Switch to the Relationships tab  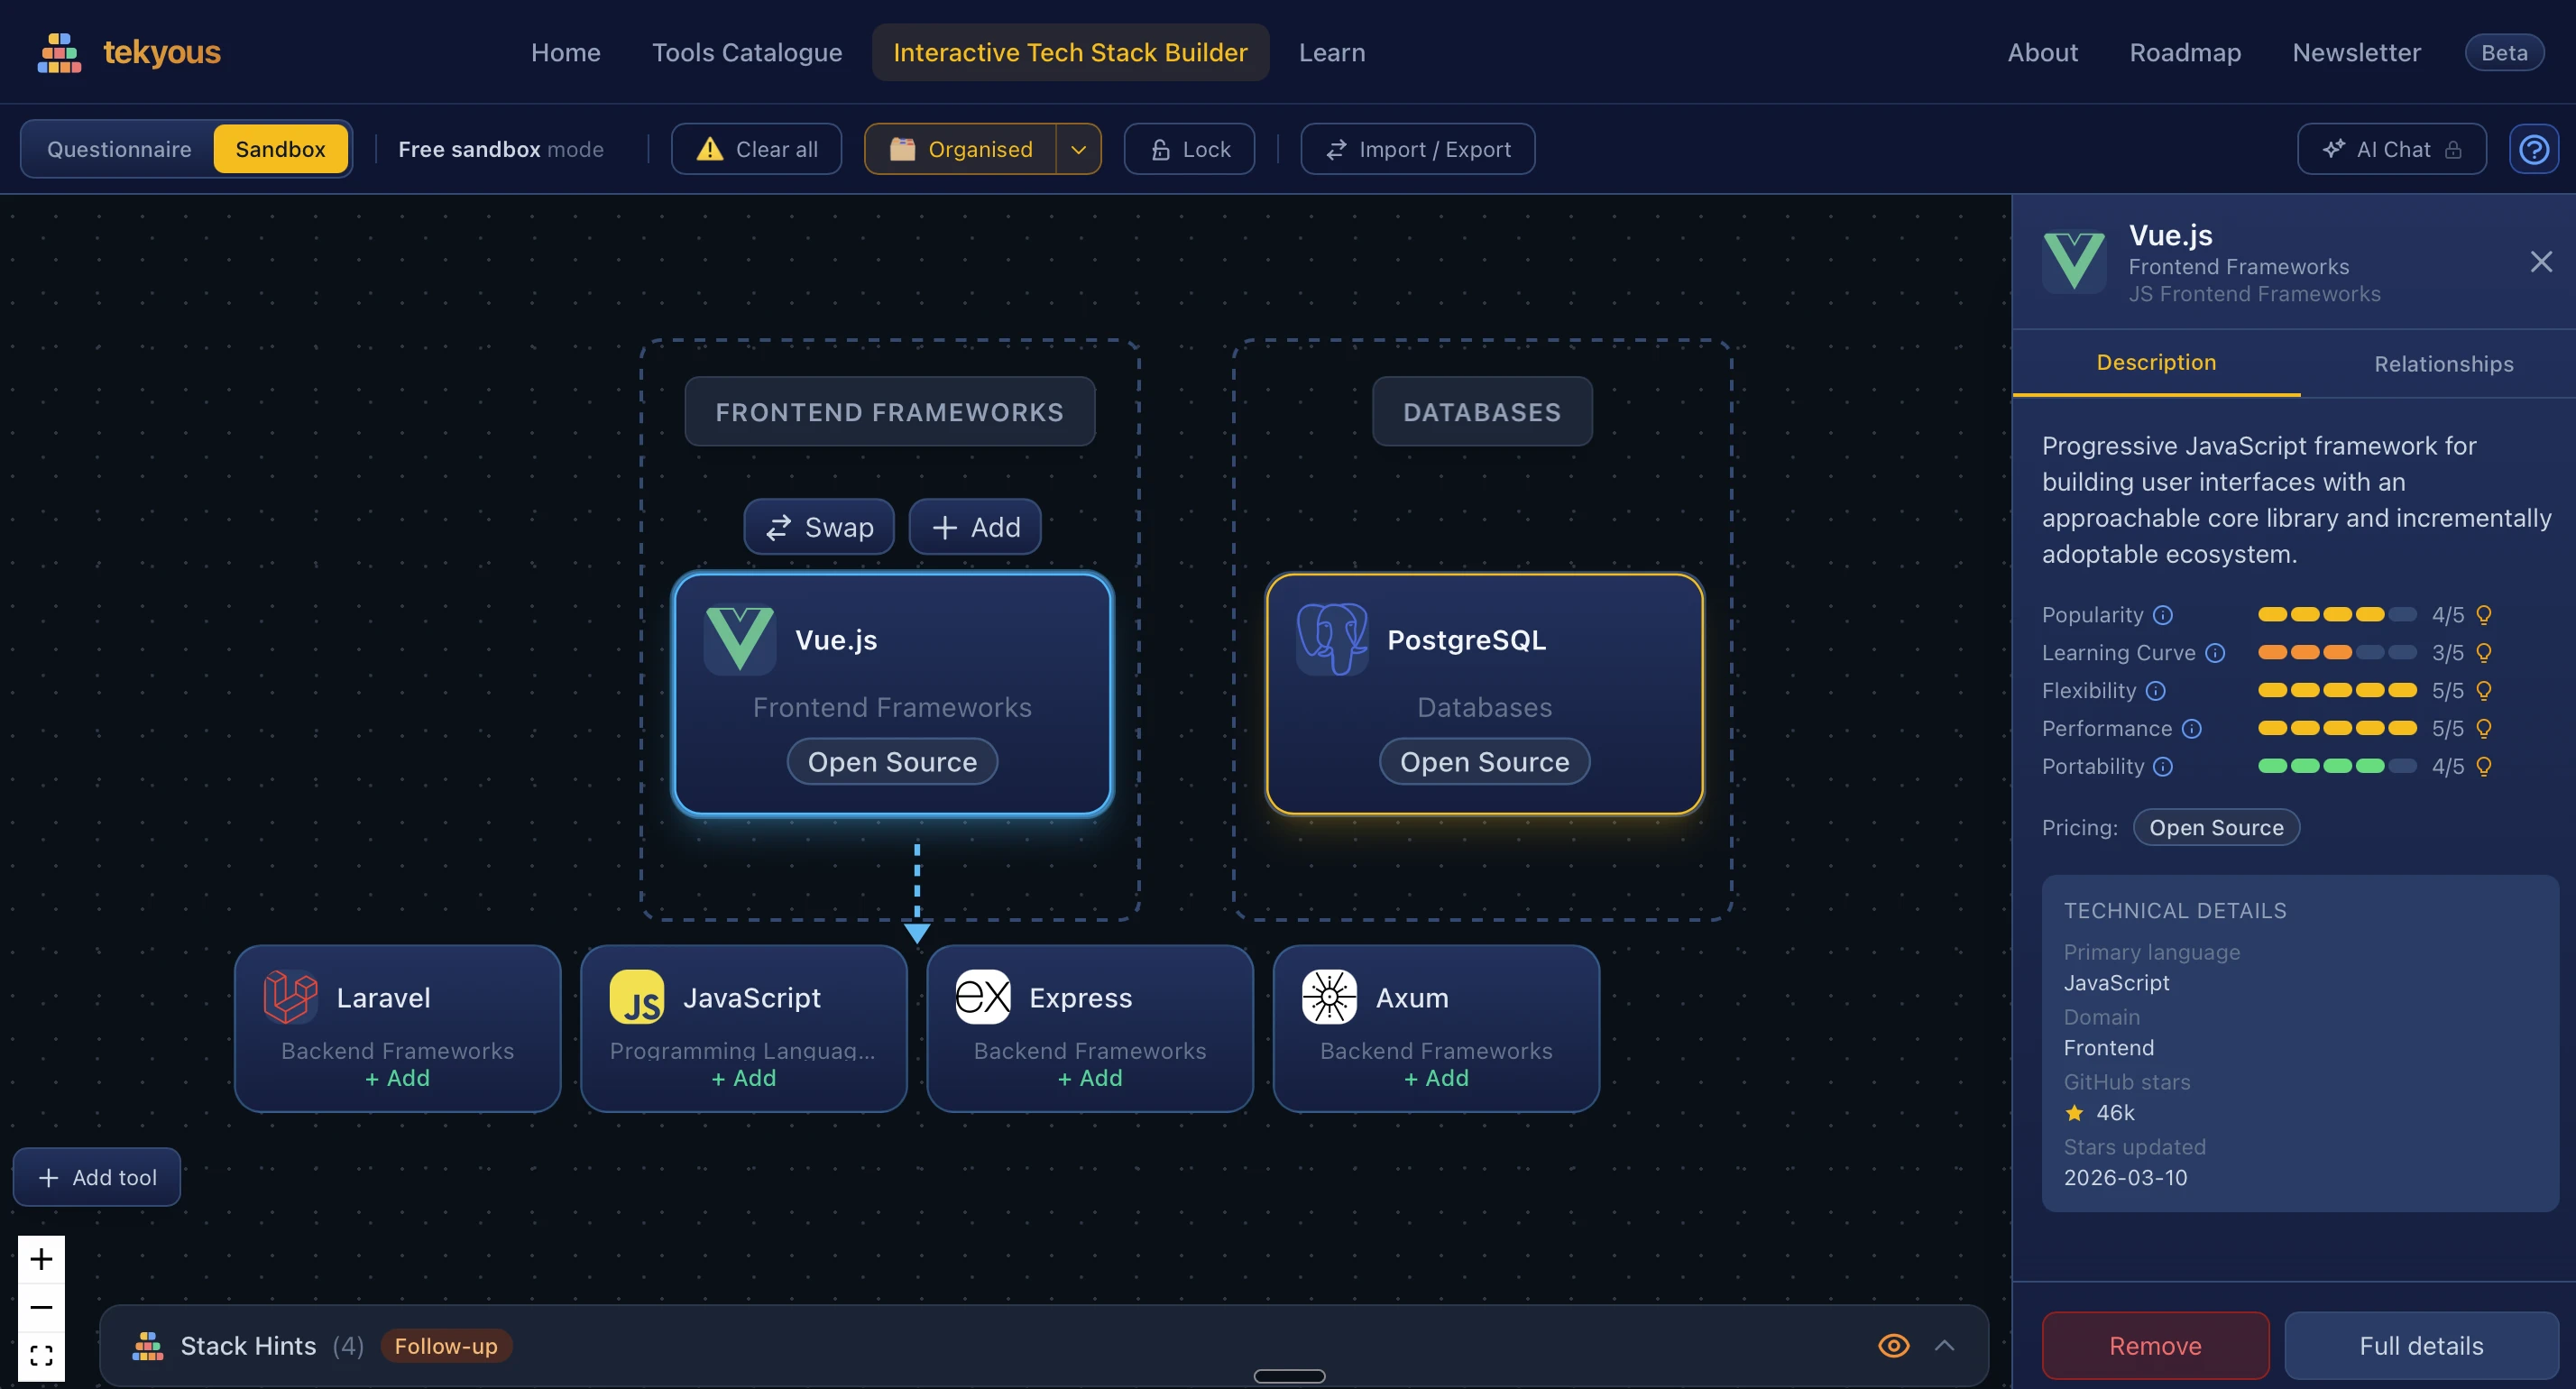pyautogui.click(x=2443, y=364)
